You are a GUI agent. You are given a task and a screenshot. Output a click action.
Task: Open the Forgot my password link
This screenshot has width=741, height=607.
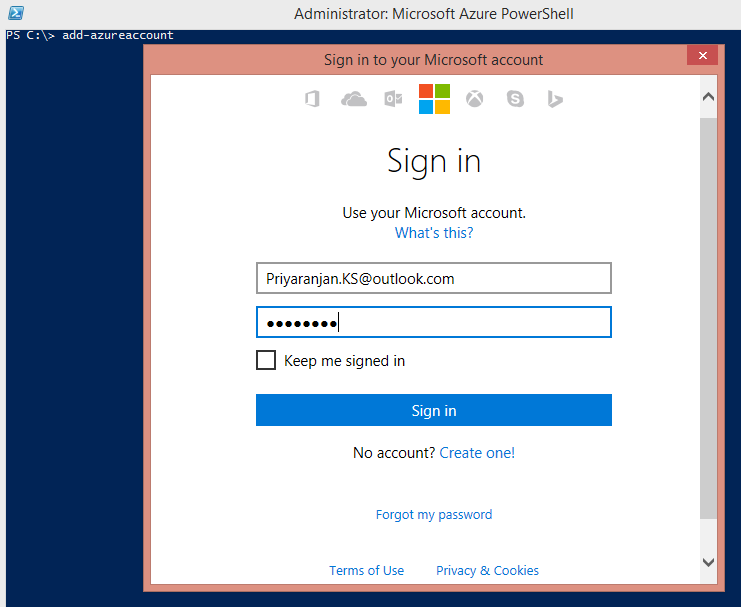[x=434, y=514]
